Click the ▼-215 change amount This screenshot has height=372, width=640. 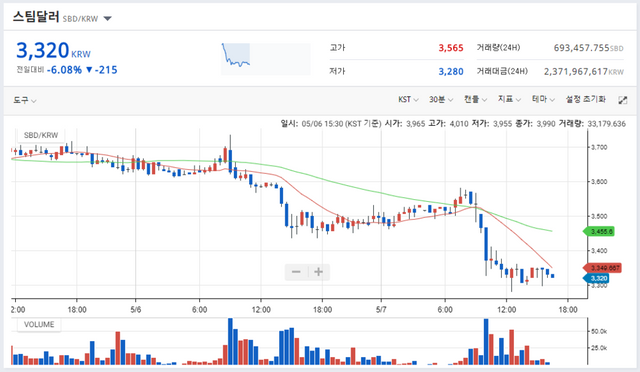click(102, 70)
